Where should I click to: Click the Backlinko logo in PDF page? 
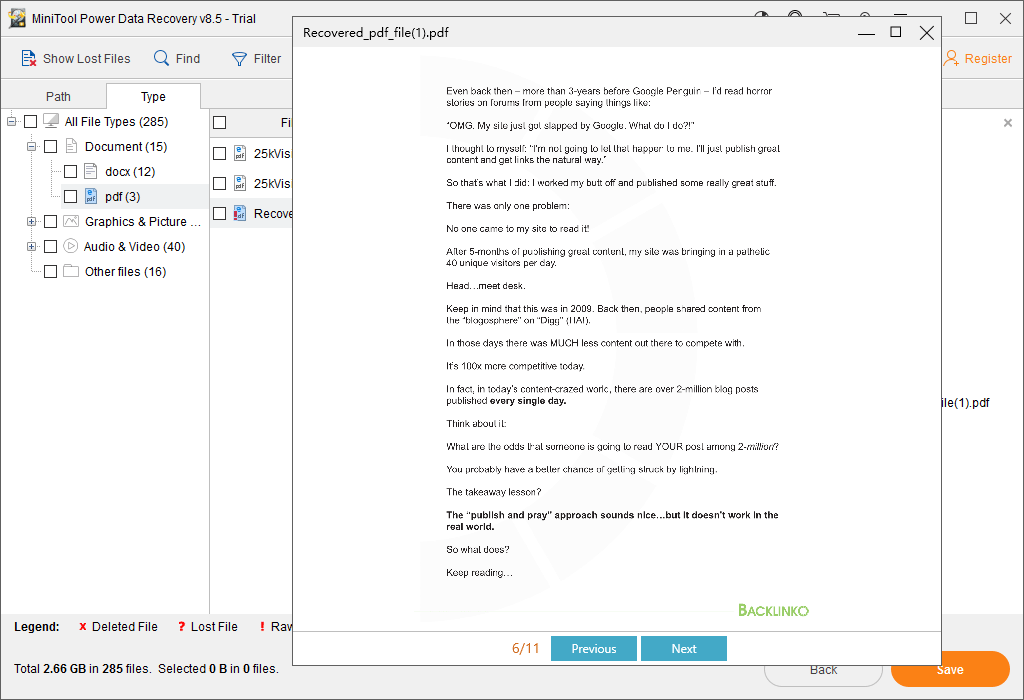click(773, 611)
